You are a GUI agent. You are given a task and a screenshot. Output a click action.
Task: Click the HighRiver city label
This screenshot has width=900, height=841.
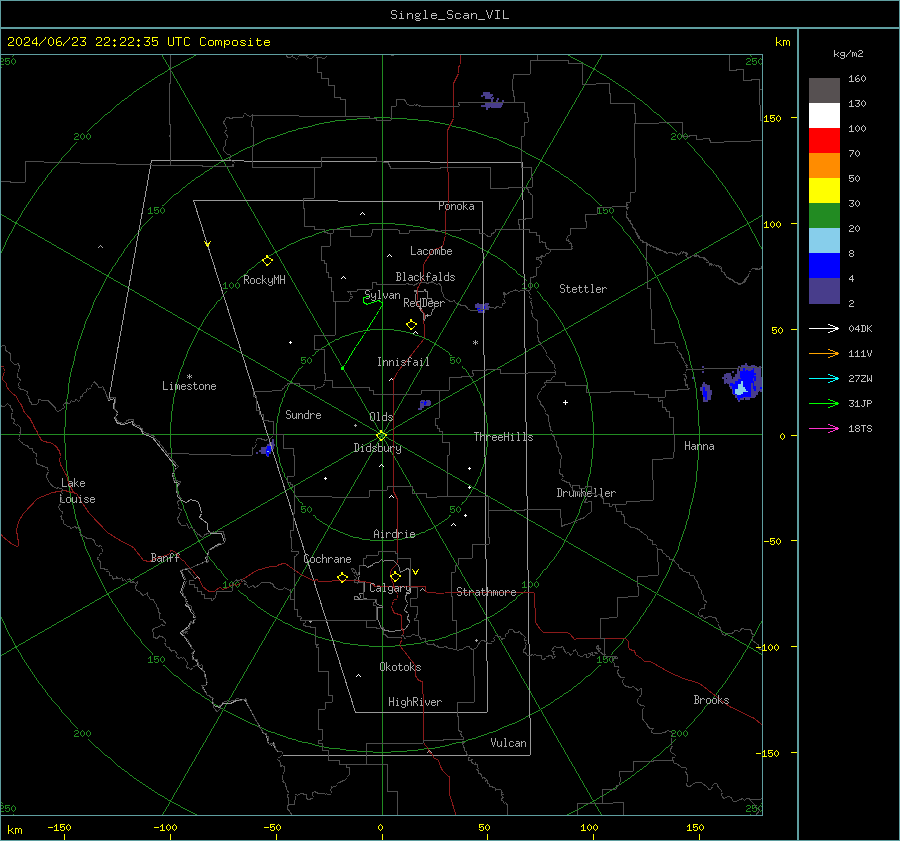pos(415,702)
